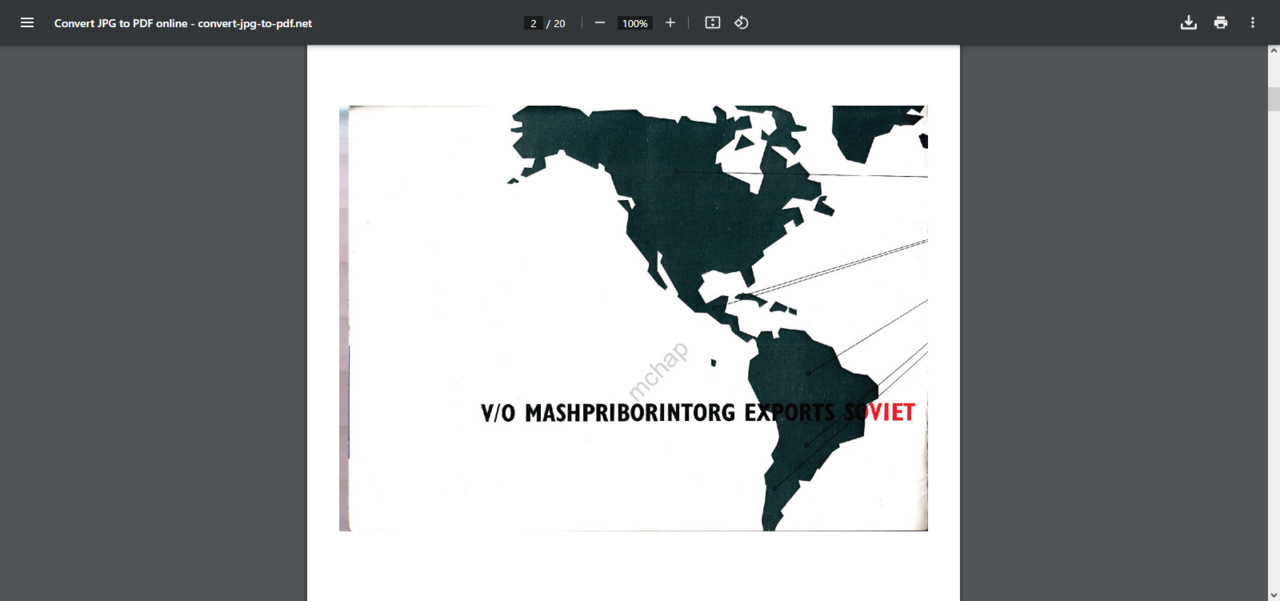Zoom in using the plus button

pyautogui.click(x=670, y=23)
